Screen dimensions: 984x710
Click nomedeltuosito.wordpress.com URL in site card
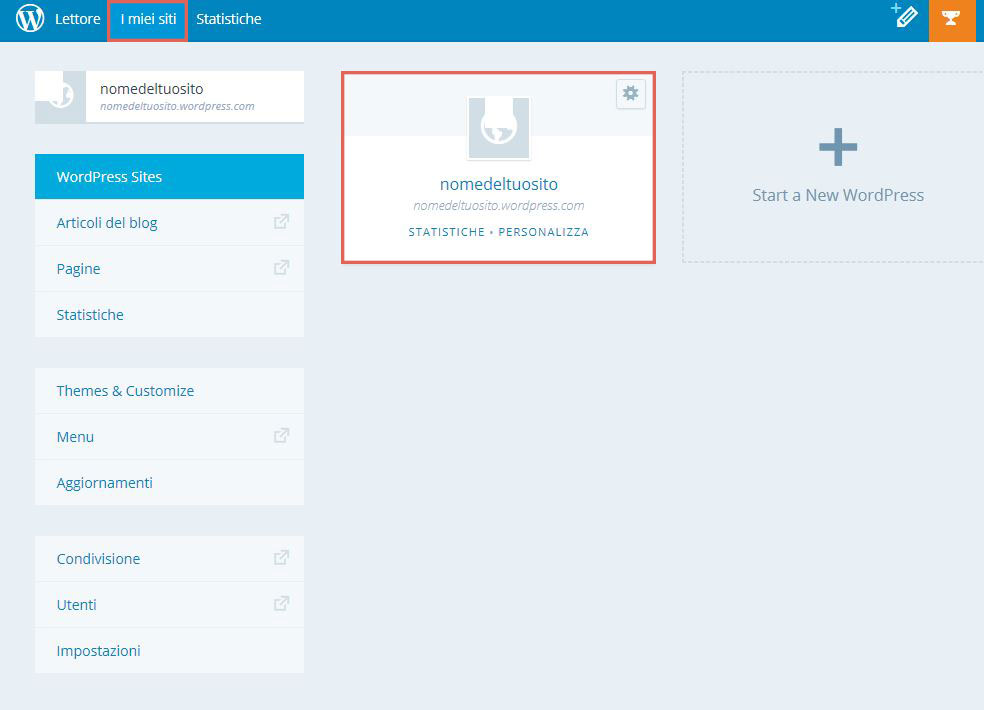[499, 205]
